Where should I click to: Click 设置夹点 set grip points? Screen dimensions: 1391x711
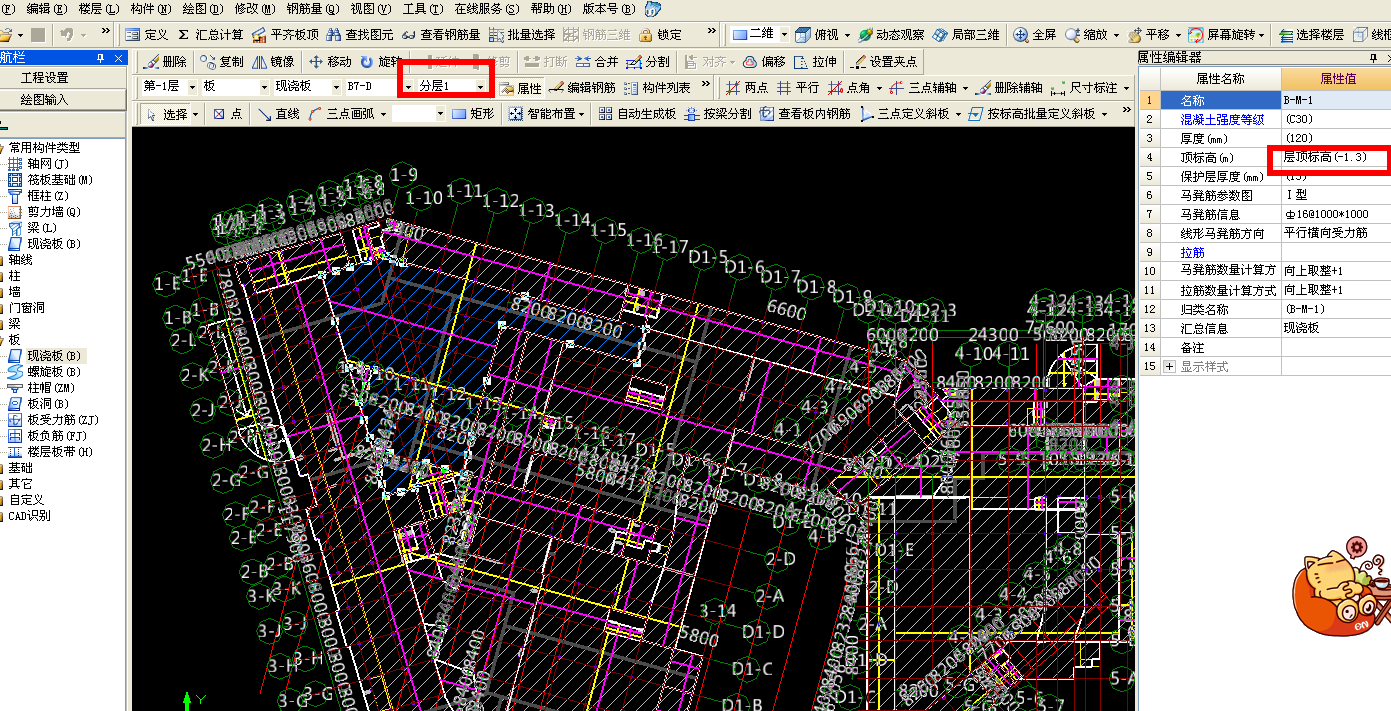[x=883, y=61]
